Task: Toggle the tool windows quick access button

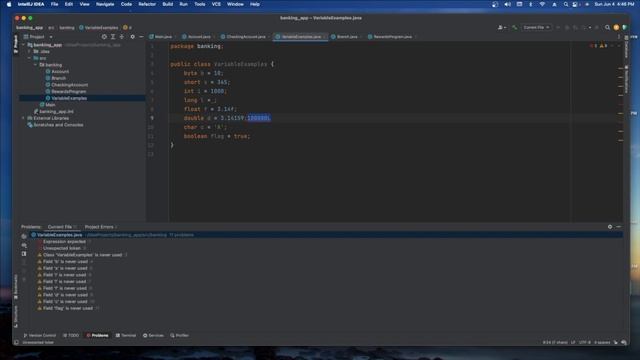Action: (16, 342)
